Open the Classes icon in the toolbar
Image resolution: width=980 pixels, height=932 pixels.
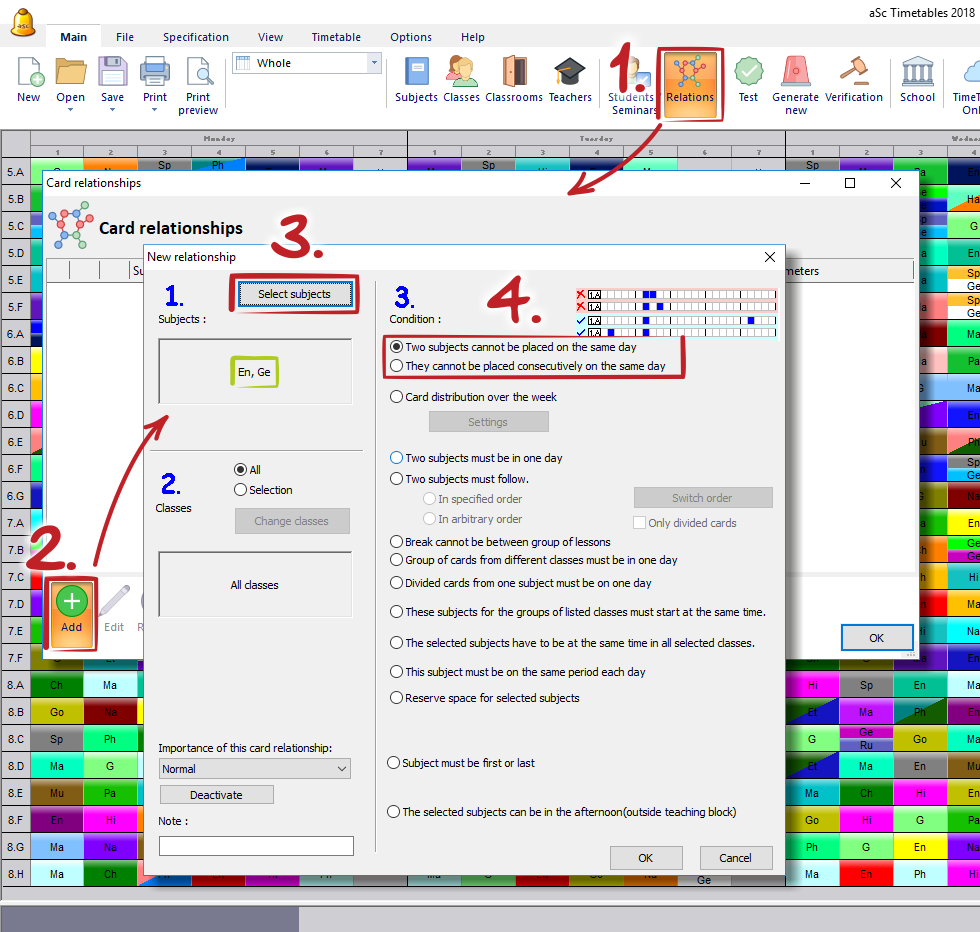[461, 80]
